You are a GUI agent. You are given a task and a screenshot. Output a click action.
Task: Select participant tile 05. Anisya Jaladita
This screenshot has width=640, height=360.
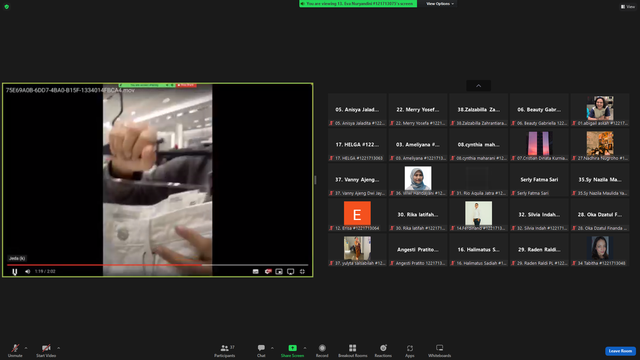tap(357, 110)
